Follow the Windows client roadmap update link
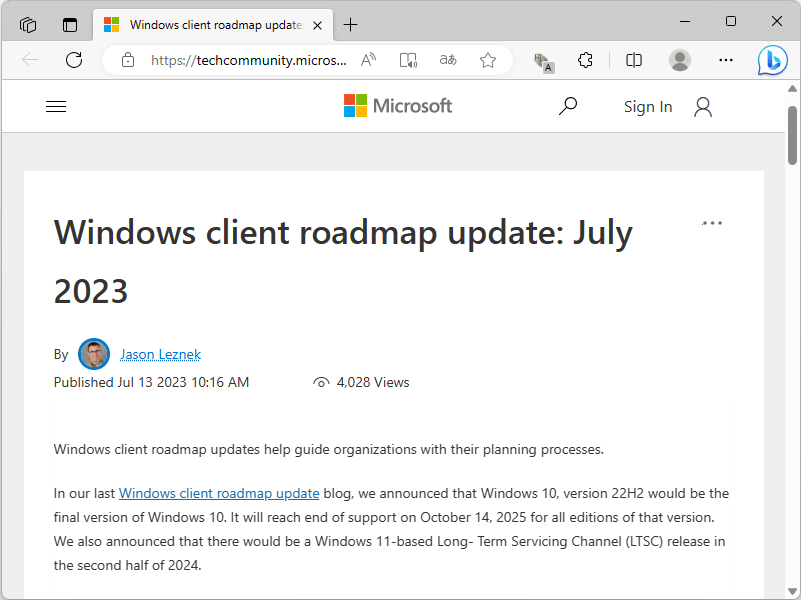 pos(219,493)
